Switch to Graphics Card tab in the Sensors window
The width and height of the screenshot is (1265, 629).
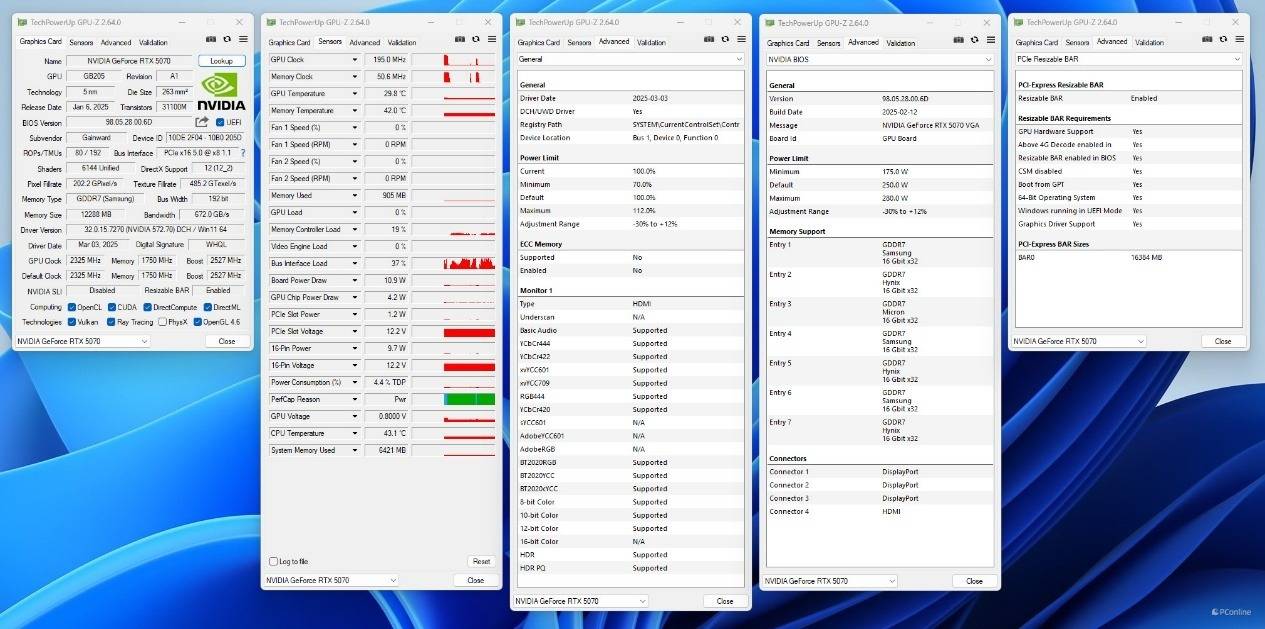(x=289, y=42)
